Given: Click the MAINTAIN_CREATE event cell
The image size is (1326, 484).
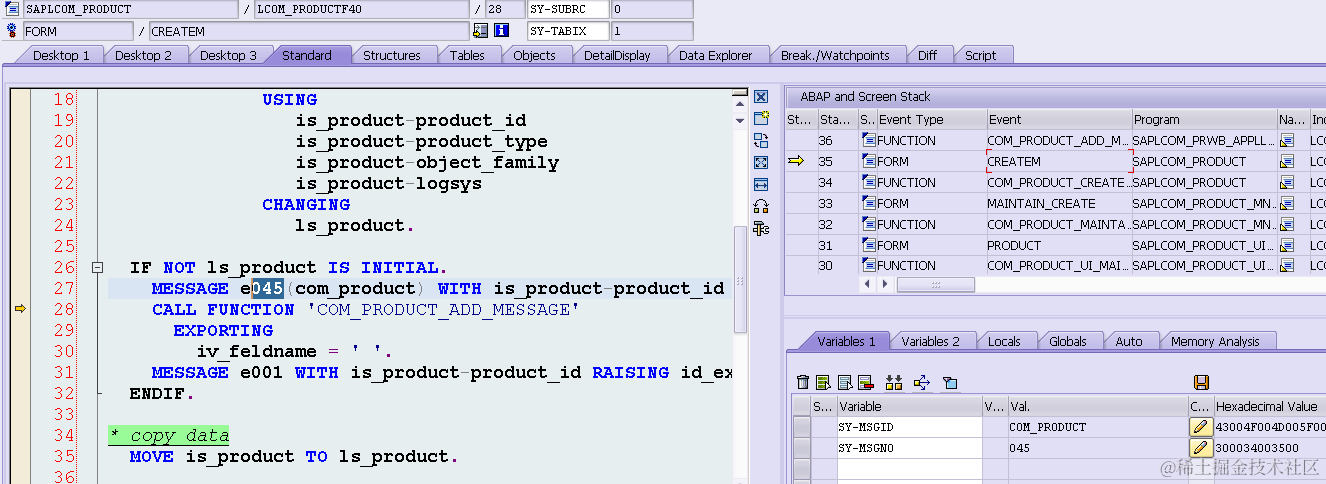Looking at the screenshot, I should coord(1058,204).
